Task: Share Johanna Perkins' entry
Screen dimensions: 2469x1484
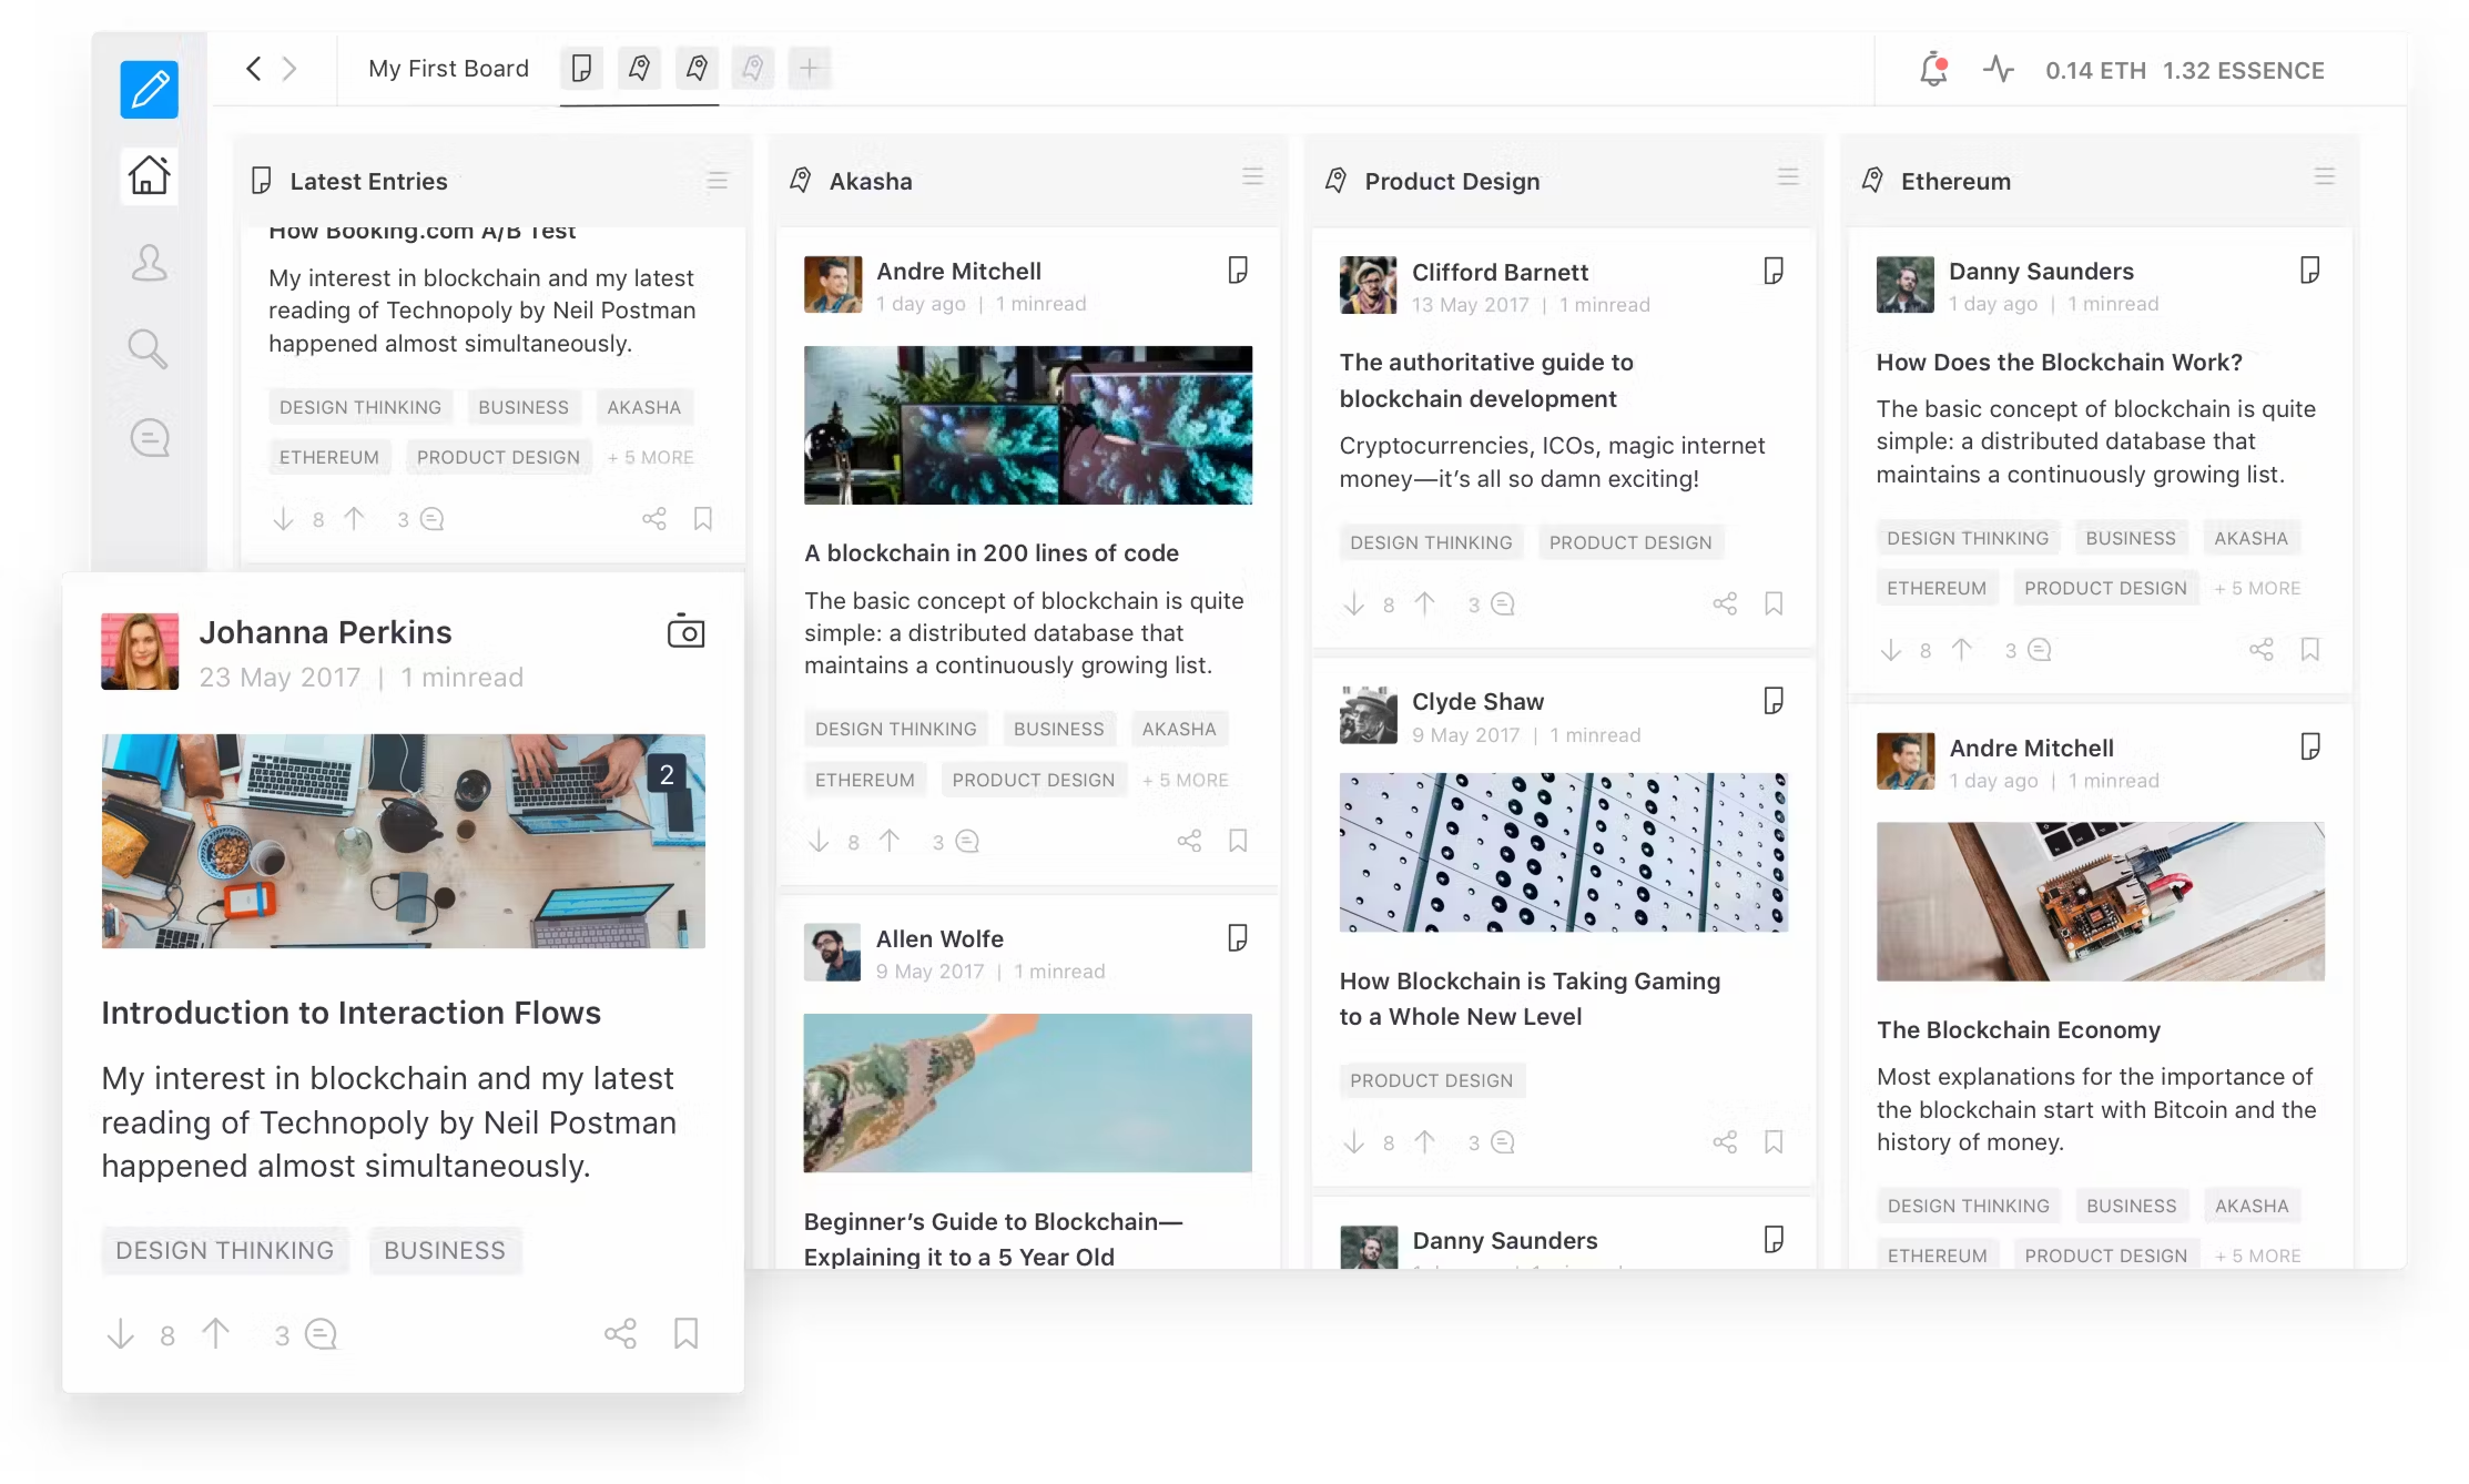Action: point(620,1333)
